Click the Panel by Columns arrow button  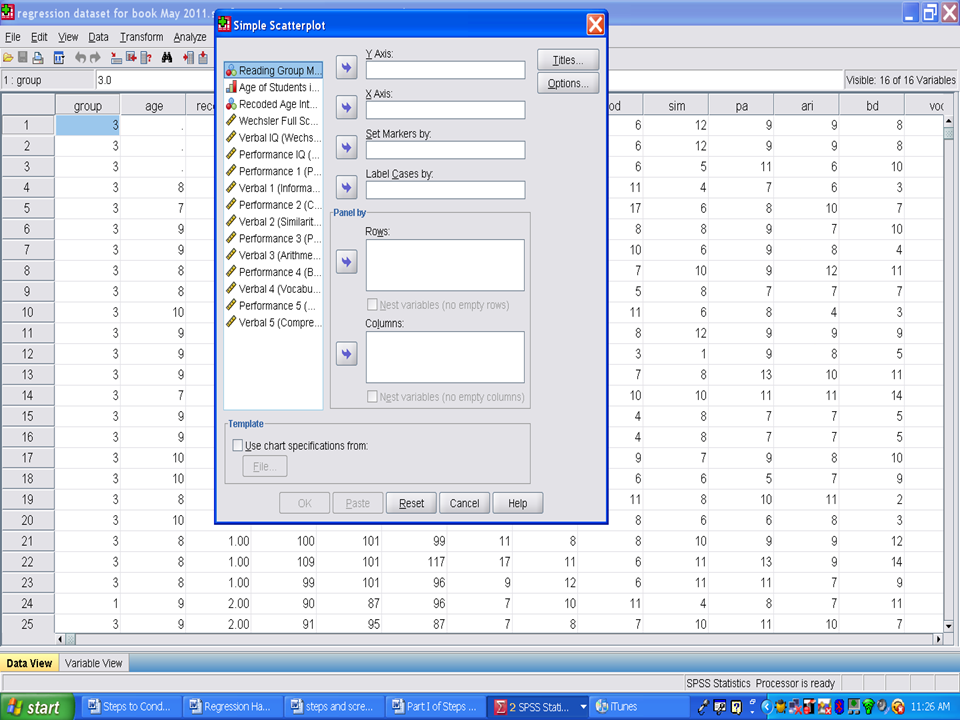click(x=346, y=354)
